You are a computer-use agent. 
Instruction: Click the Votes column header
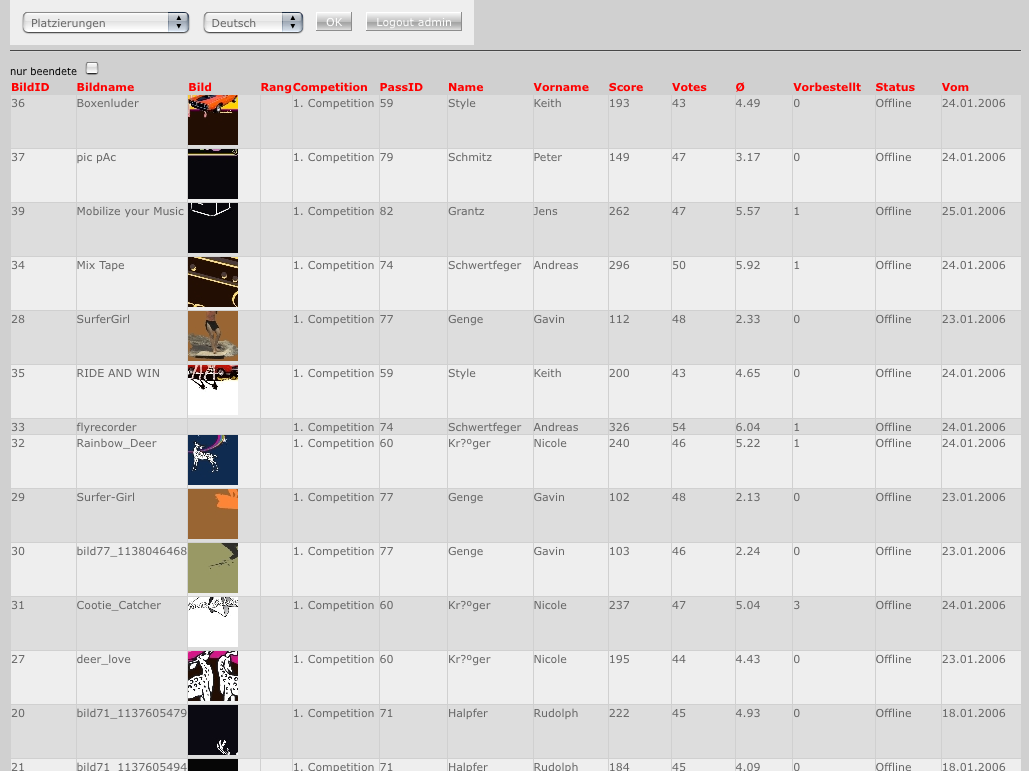pos(688,87)
